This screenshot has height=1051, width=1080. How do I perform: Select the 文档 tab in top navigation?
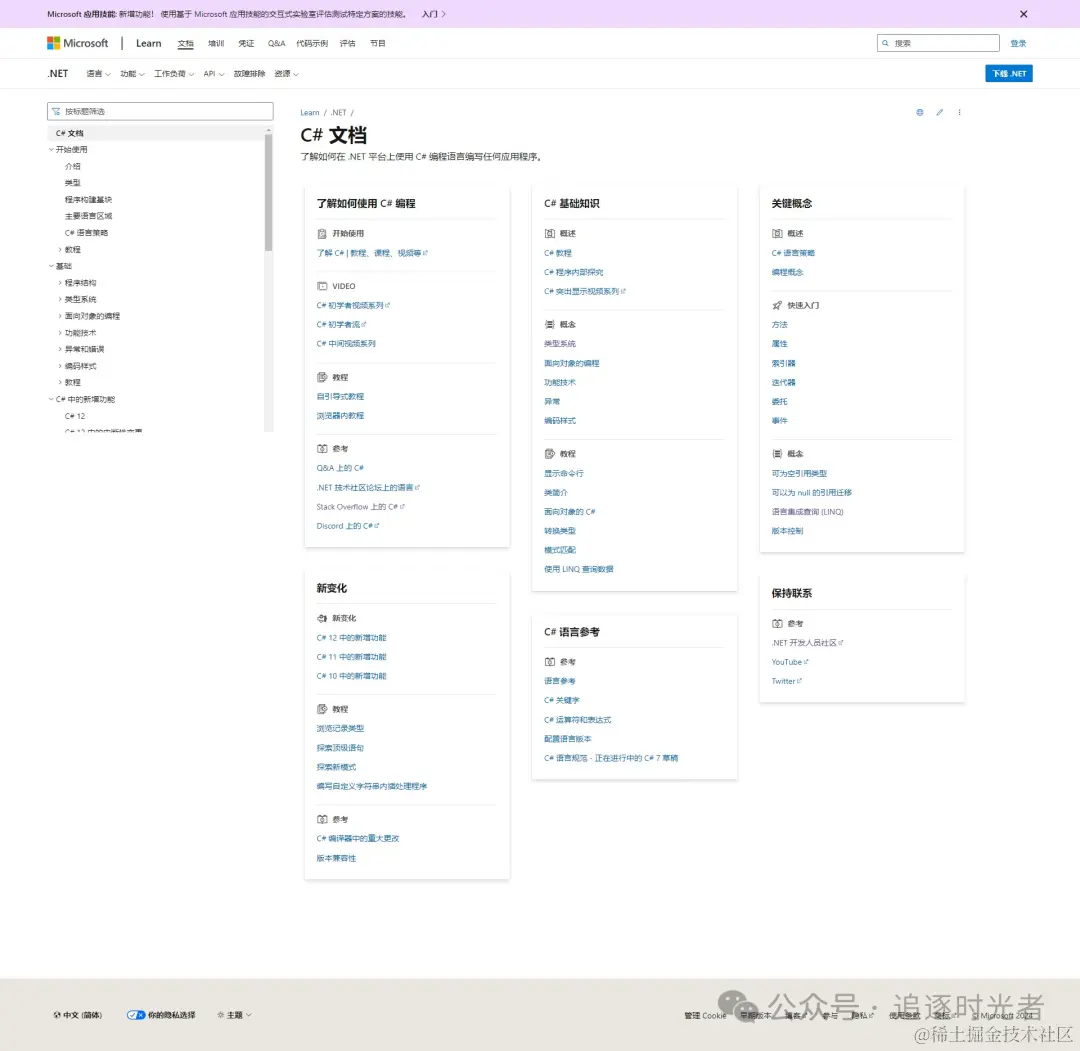(185, 43)
